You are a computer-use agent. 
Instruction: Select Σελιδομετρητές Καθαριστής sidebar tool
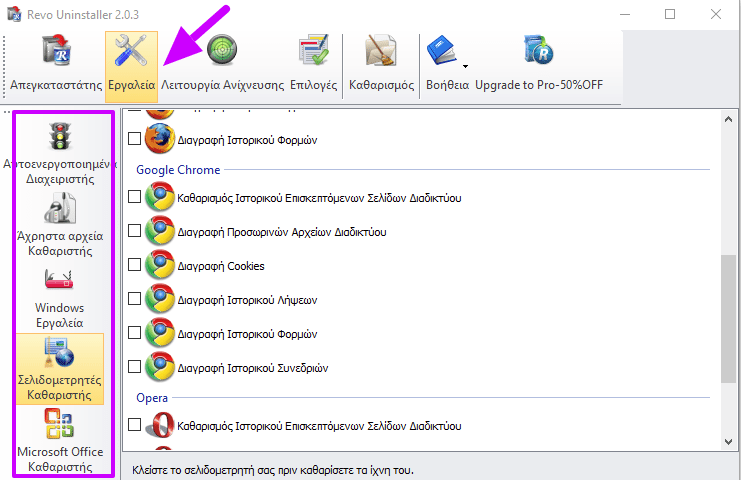(60, 369)
